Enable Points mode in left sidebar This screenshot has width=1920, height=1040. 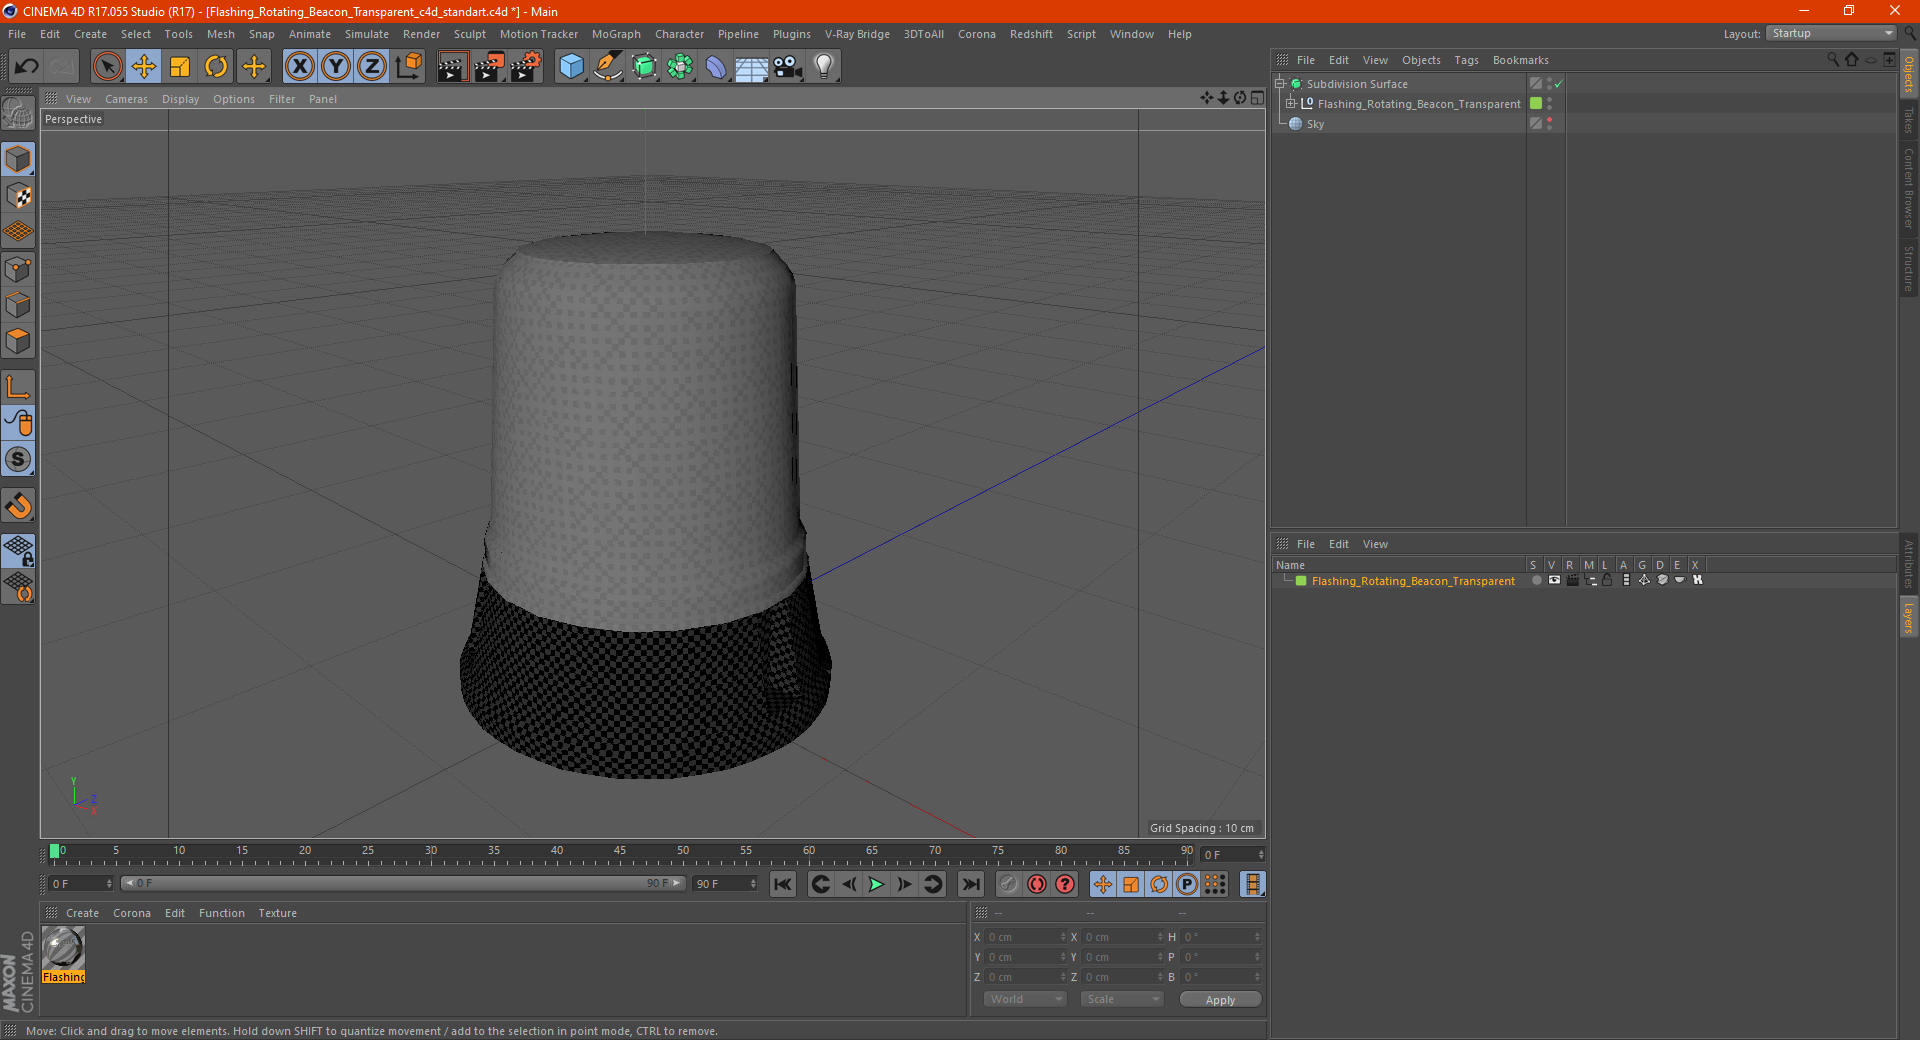[x=18, y=269]
